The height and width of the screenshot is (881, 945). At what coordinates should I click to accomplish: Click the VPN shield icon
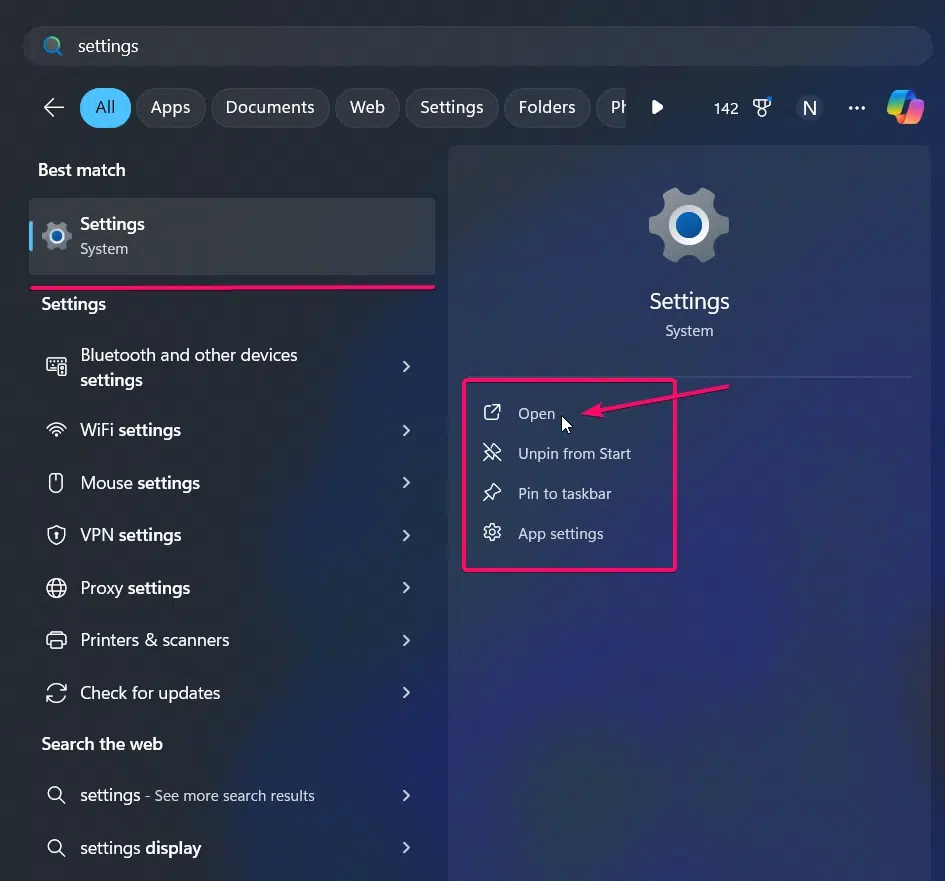(x=57, y=535)
